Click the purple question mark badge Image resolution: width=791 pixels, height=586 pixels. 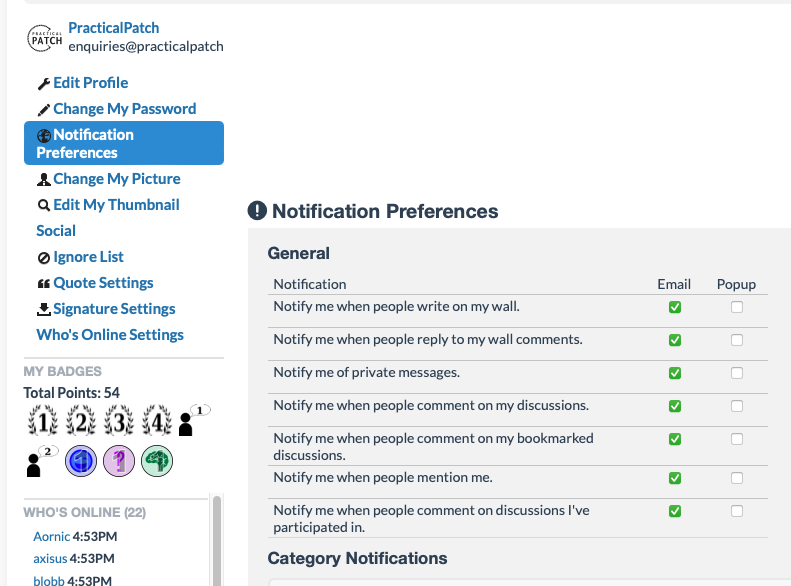click(x=119, y=461)
